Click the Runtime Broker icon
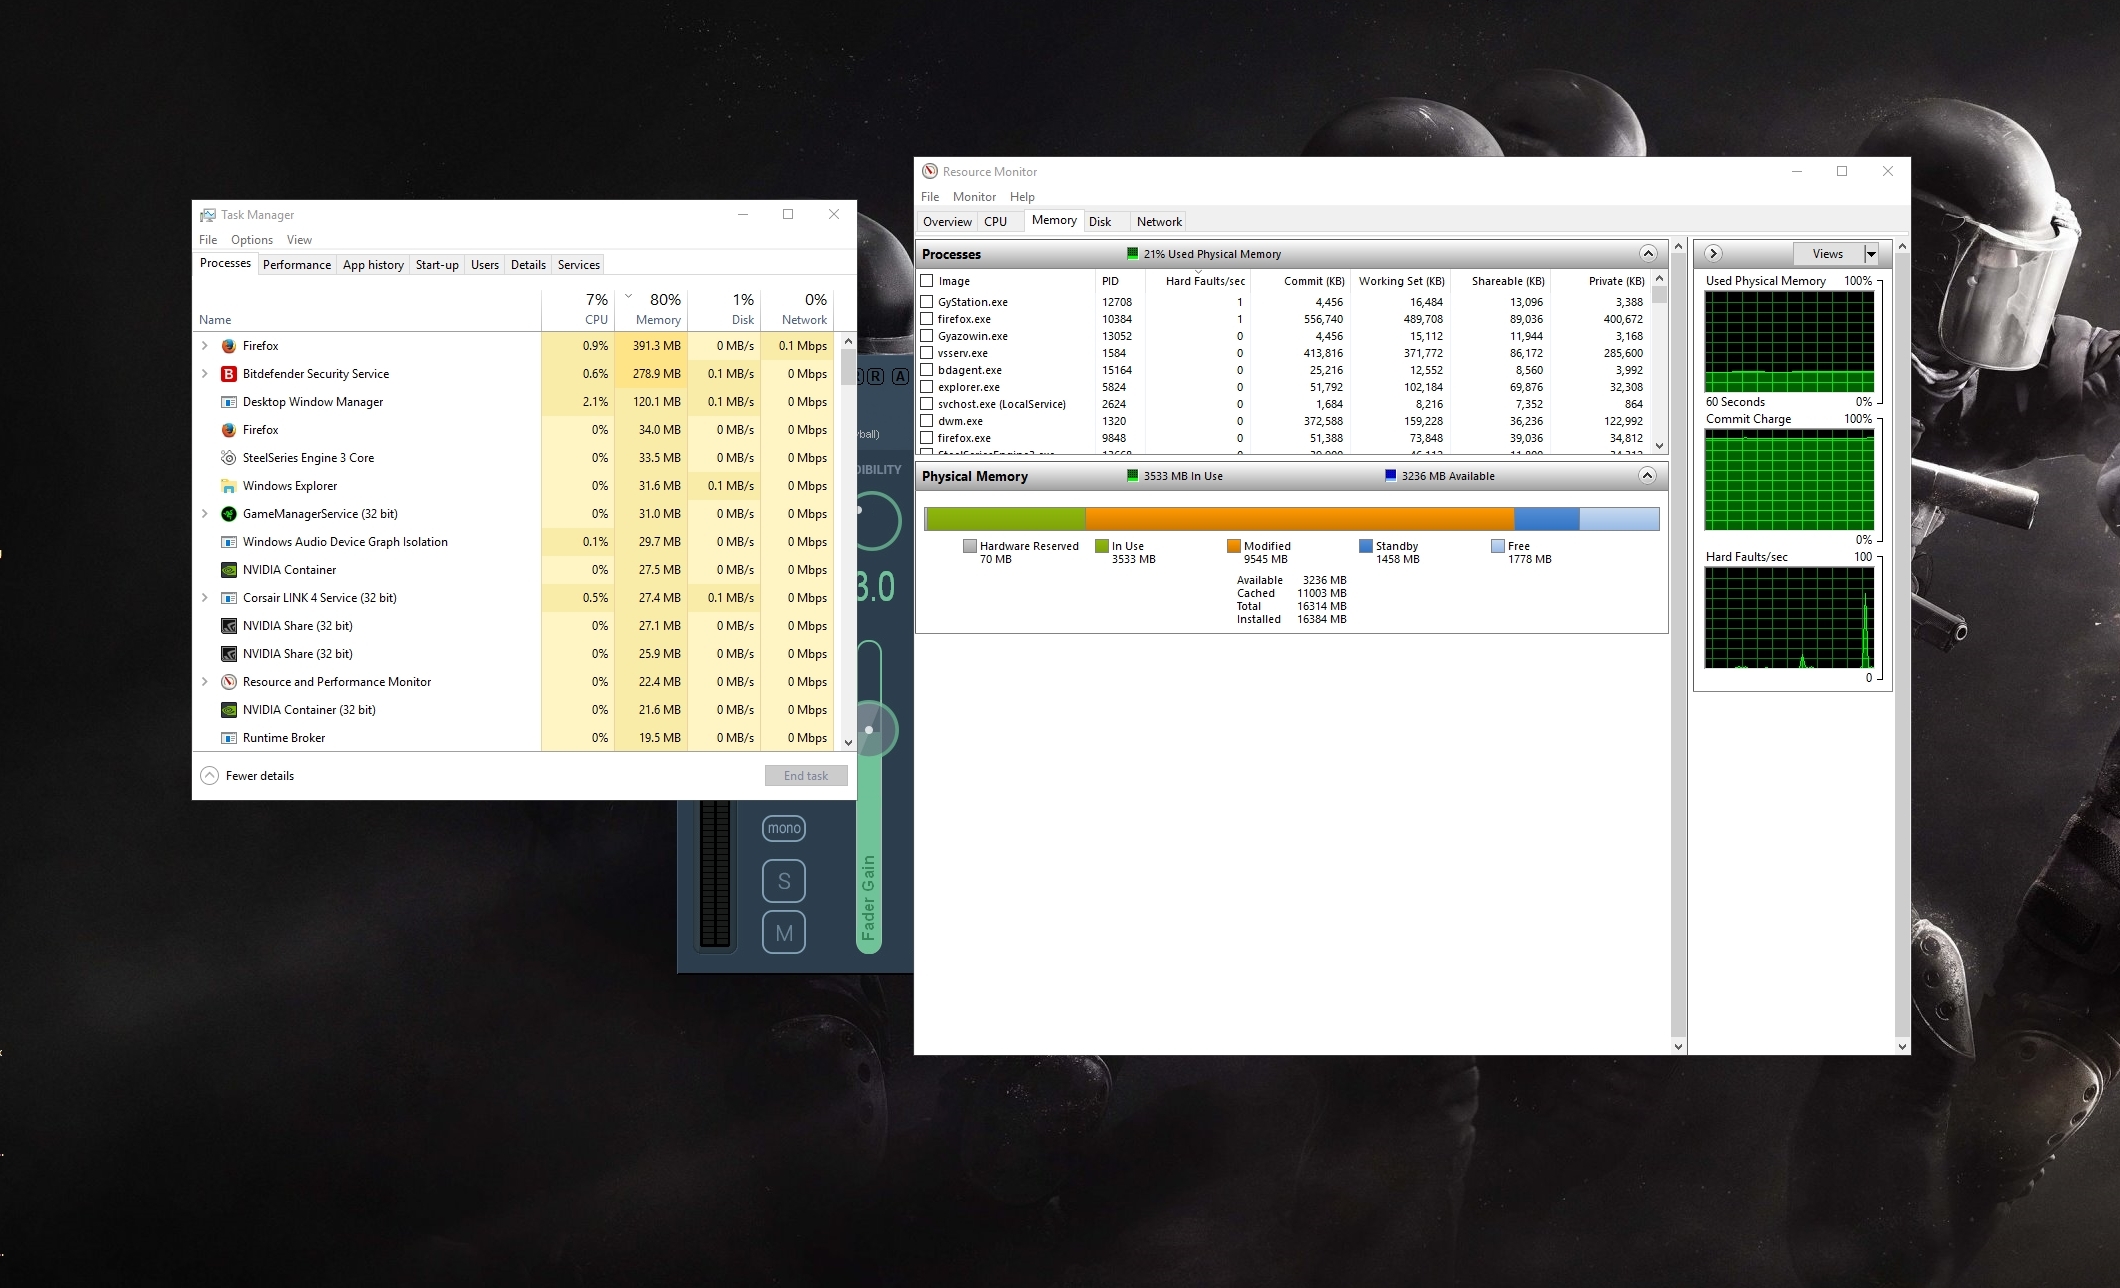The width and height of the screenshot is (2120, 1288). click(228, 738)
